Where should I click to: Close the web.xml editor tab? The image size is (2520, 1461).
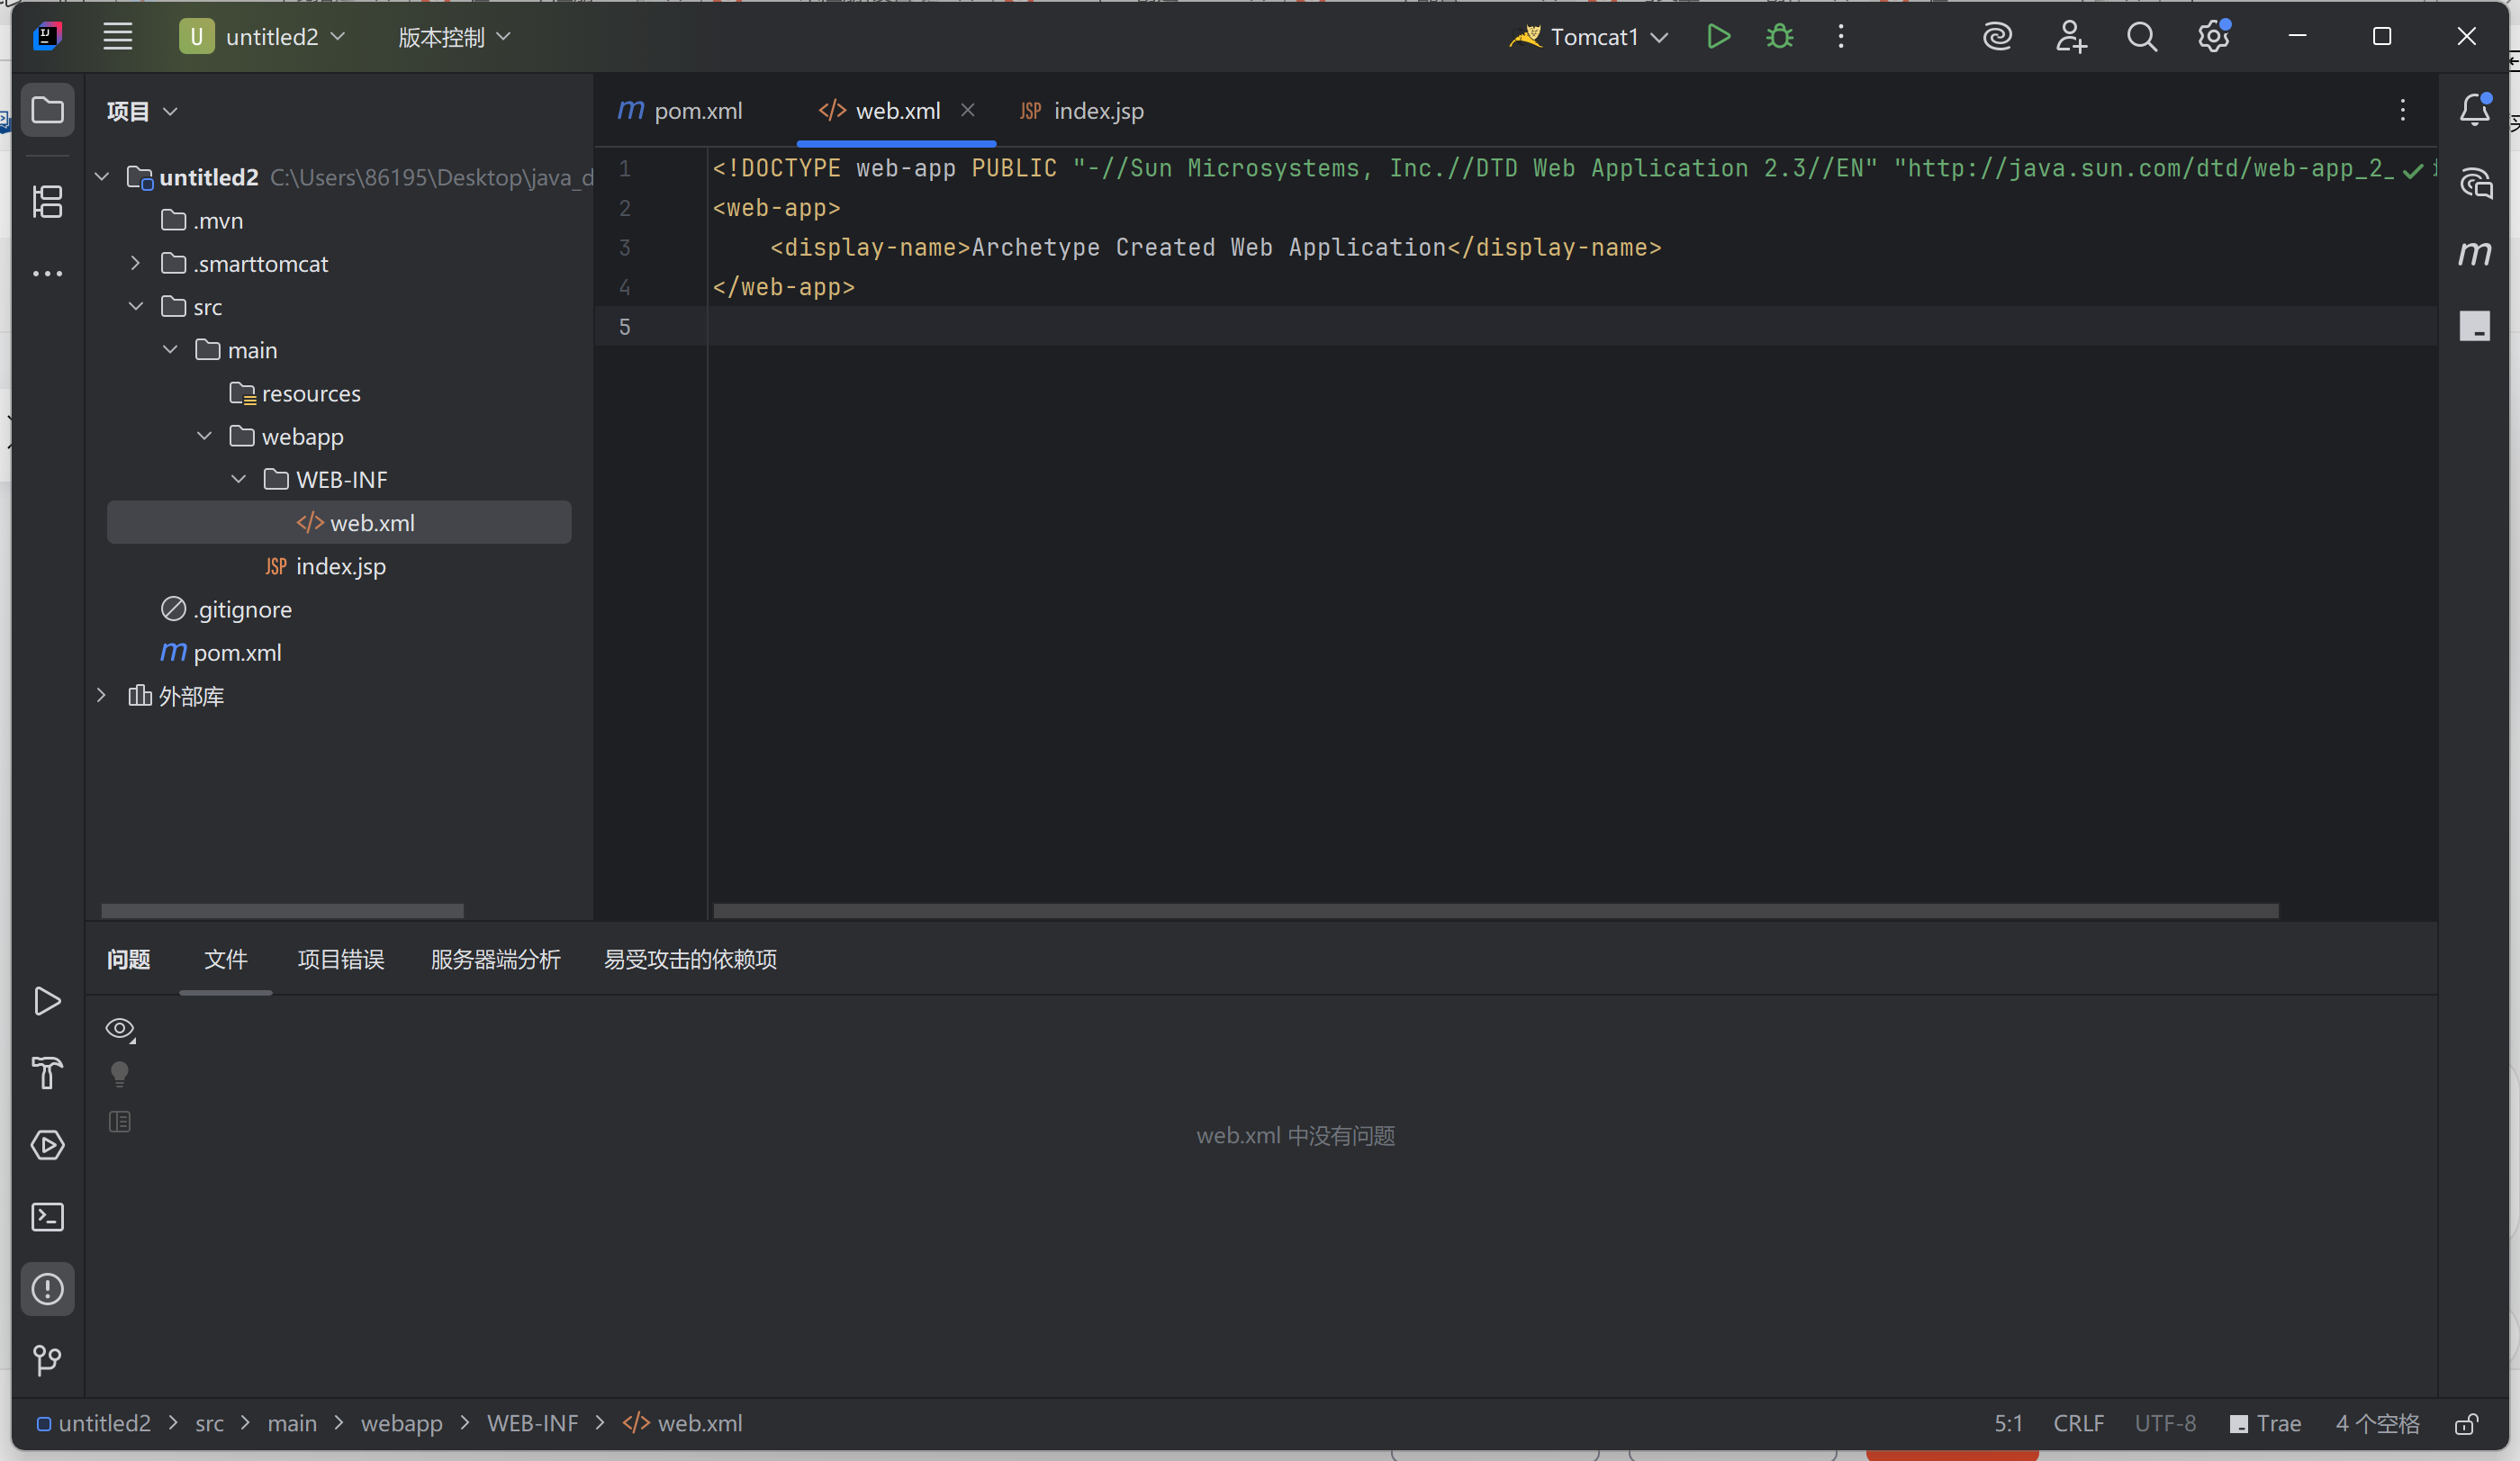(x=967, y=110)
